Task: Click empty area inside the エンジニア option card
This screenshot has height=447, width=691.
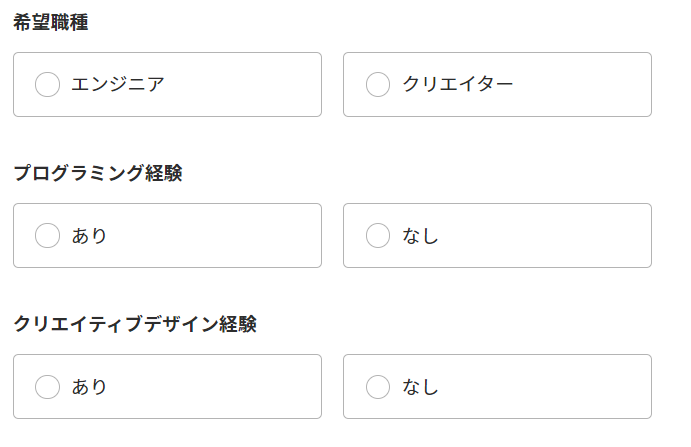Action: [x=250, y=85]
